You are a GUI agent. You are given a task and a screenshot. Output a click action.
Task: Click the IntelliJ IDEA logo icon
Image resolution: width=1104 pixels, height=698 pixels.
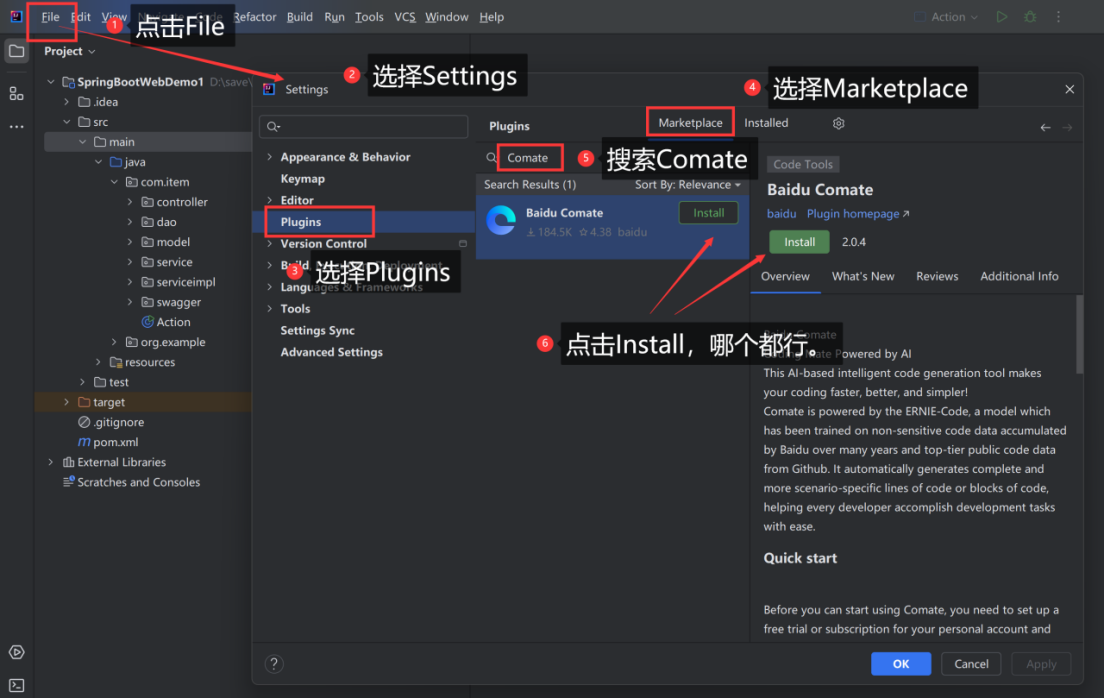(x=16, y=16)
